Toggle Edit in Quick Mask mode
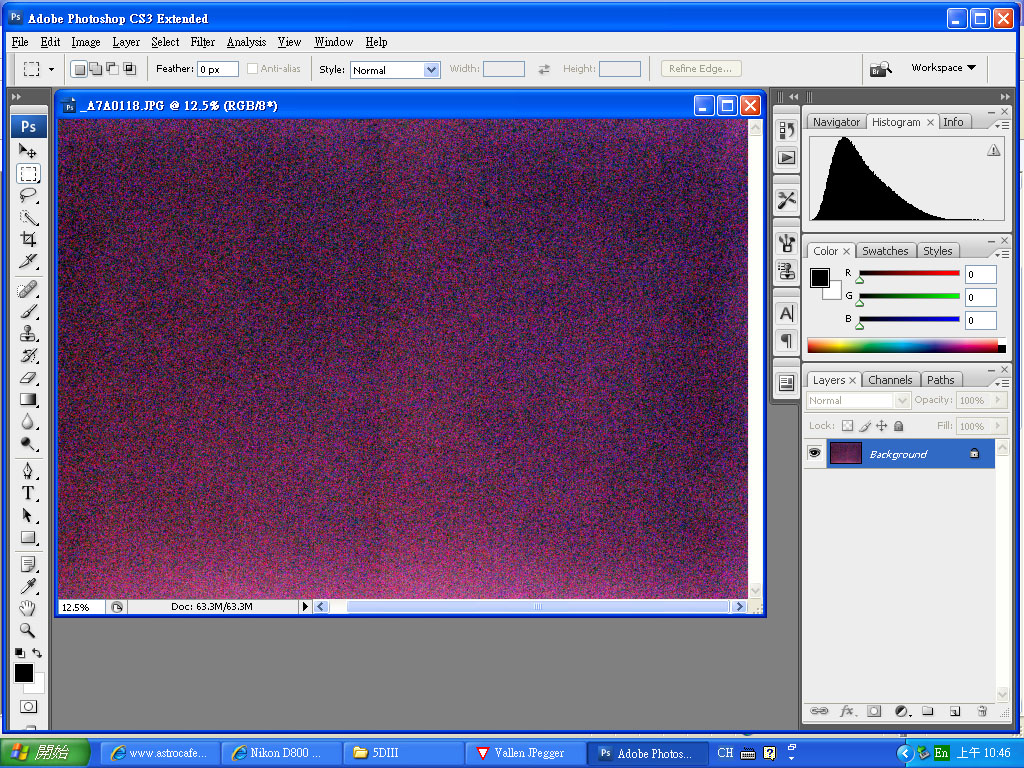1024x768 pixels. [28, 706]
